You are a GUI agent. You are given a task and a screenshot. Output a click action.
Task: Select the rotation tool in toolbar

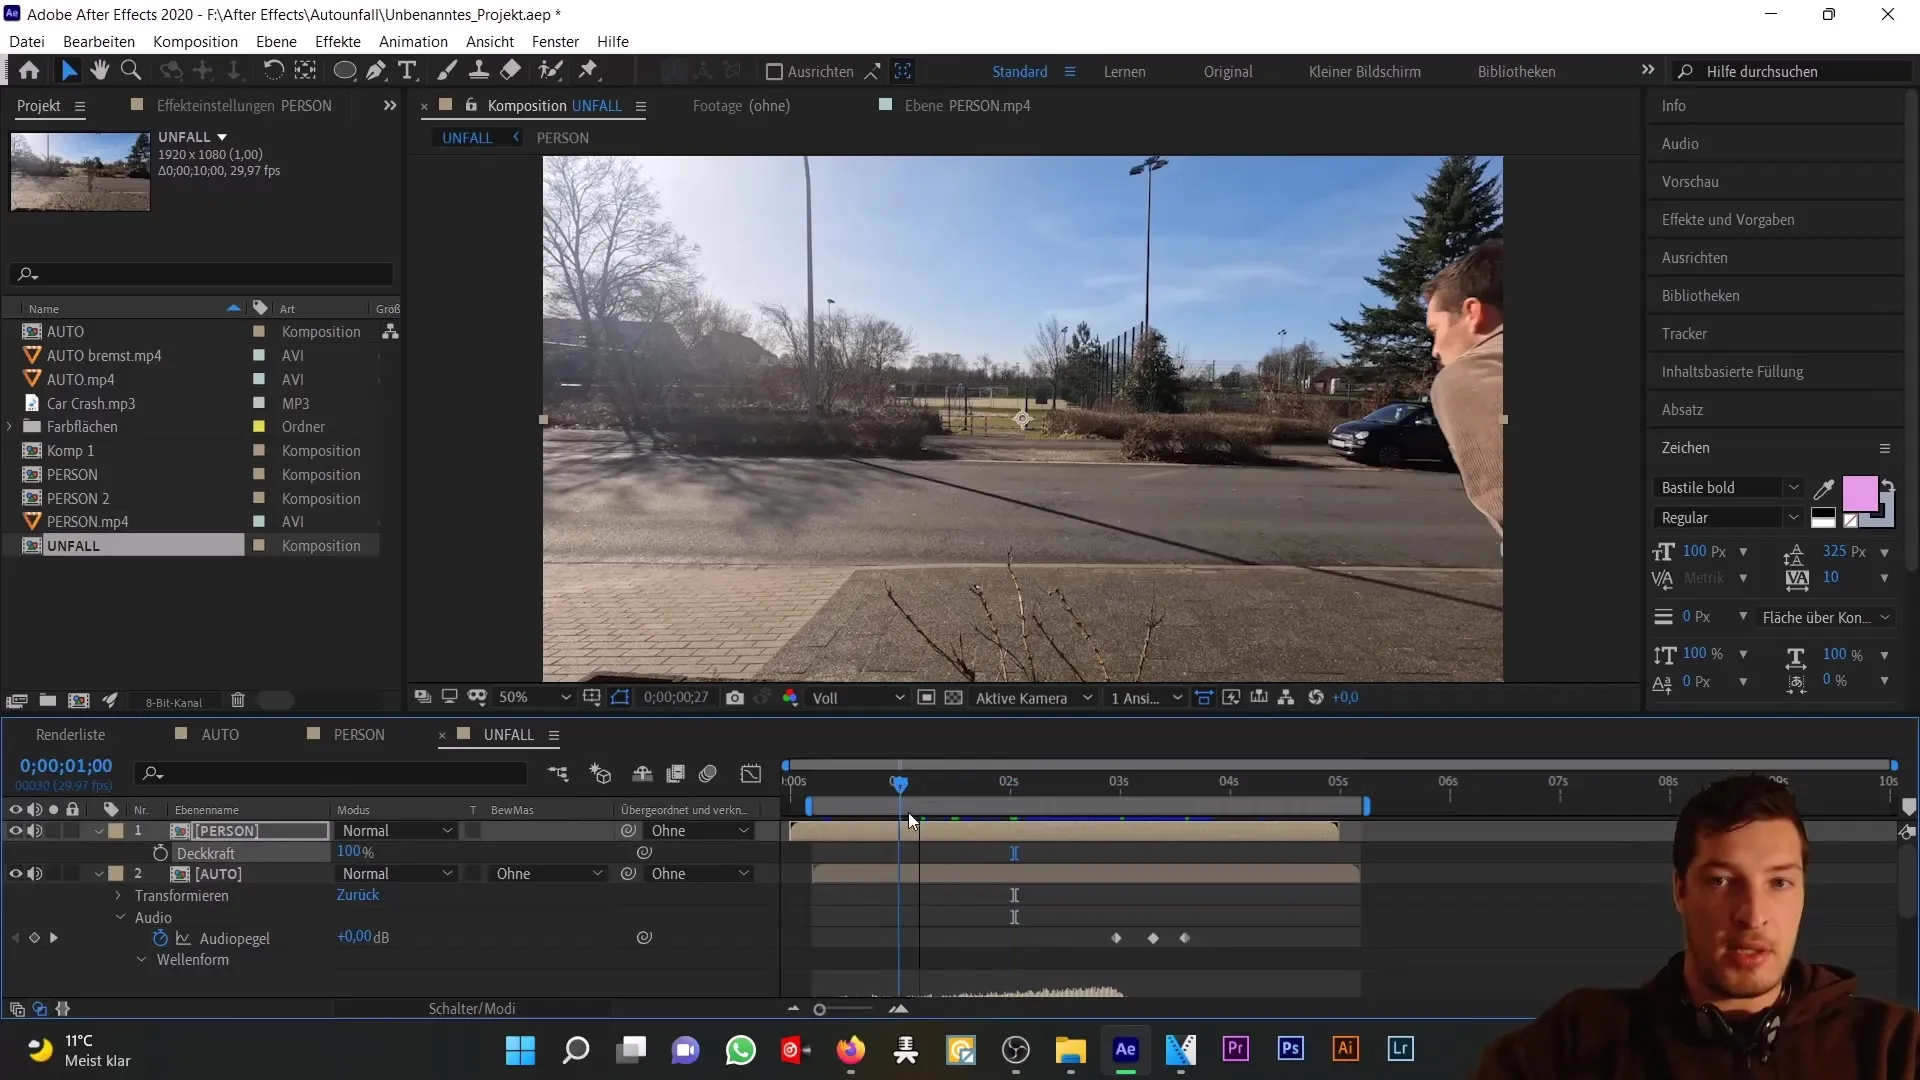pyautogui.click(x=272, y=71)
